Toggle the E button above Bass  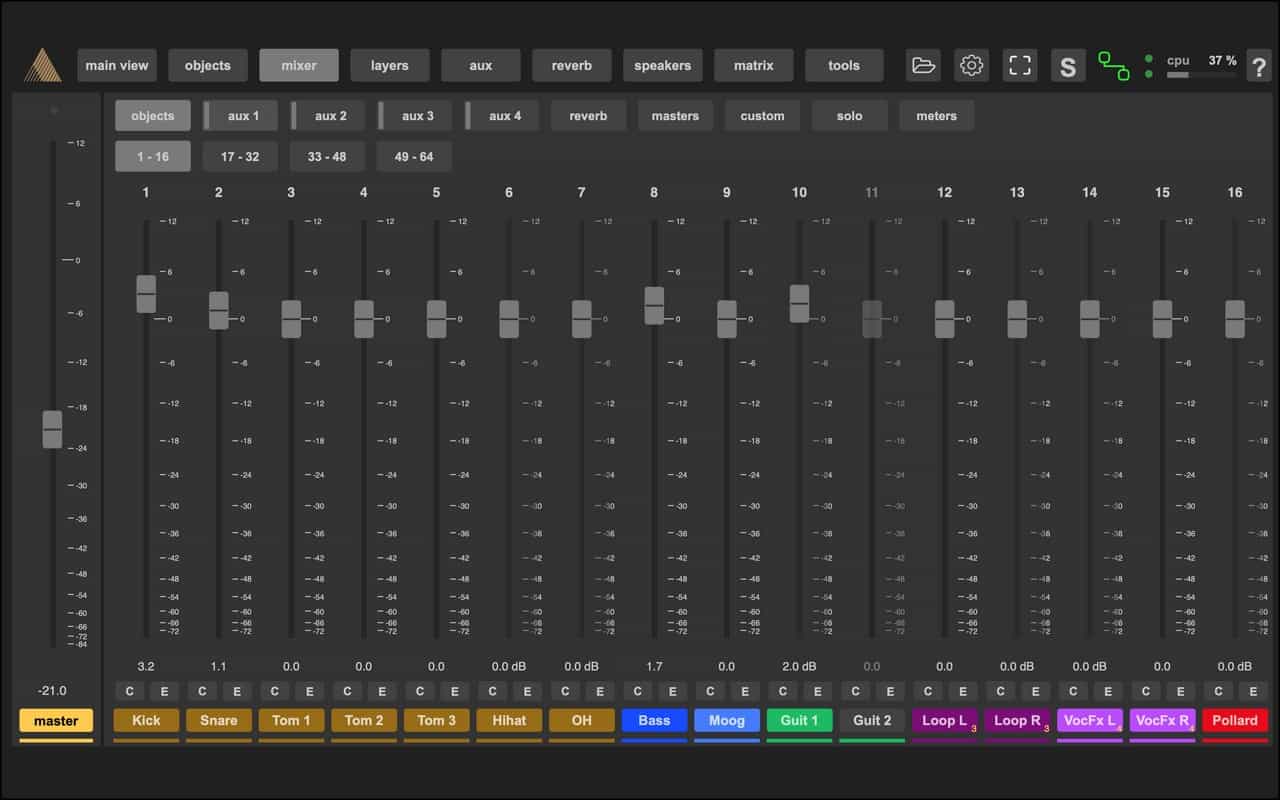tap(672, 691)
